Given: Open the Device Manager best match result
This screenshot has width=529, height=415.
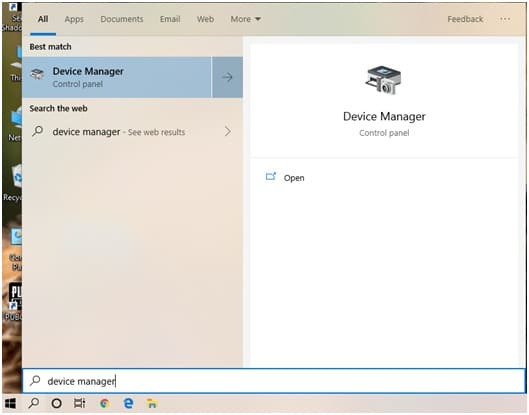Looking at the screenshot, I should pos(117,77).
